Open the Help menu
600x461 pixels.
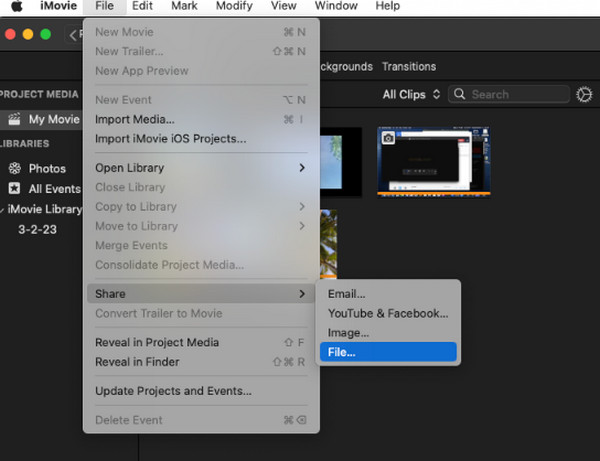point(387,6)
